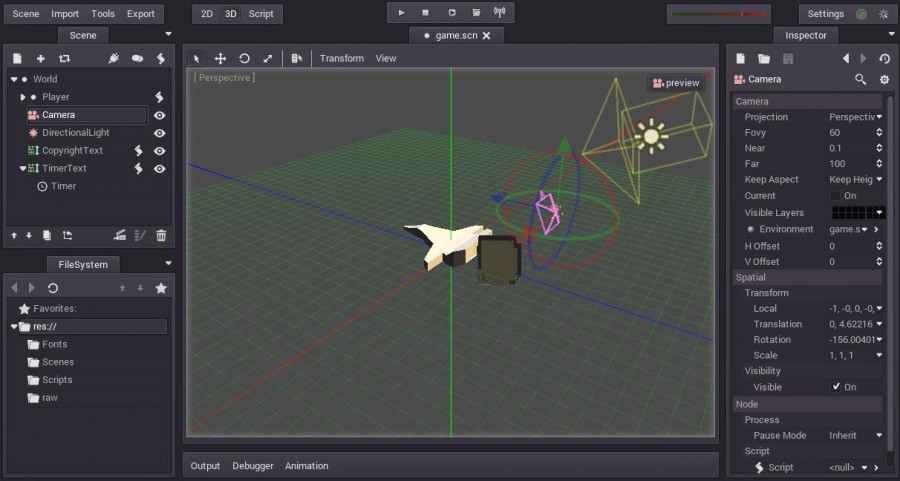The height and width of the screenshot is (481, 900).
Task: Click the stop button in top toolbar
Action: pos(425,13)
